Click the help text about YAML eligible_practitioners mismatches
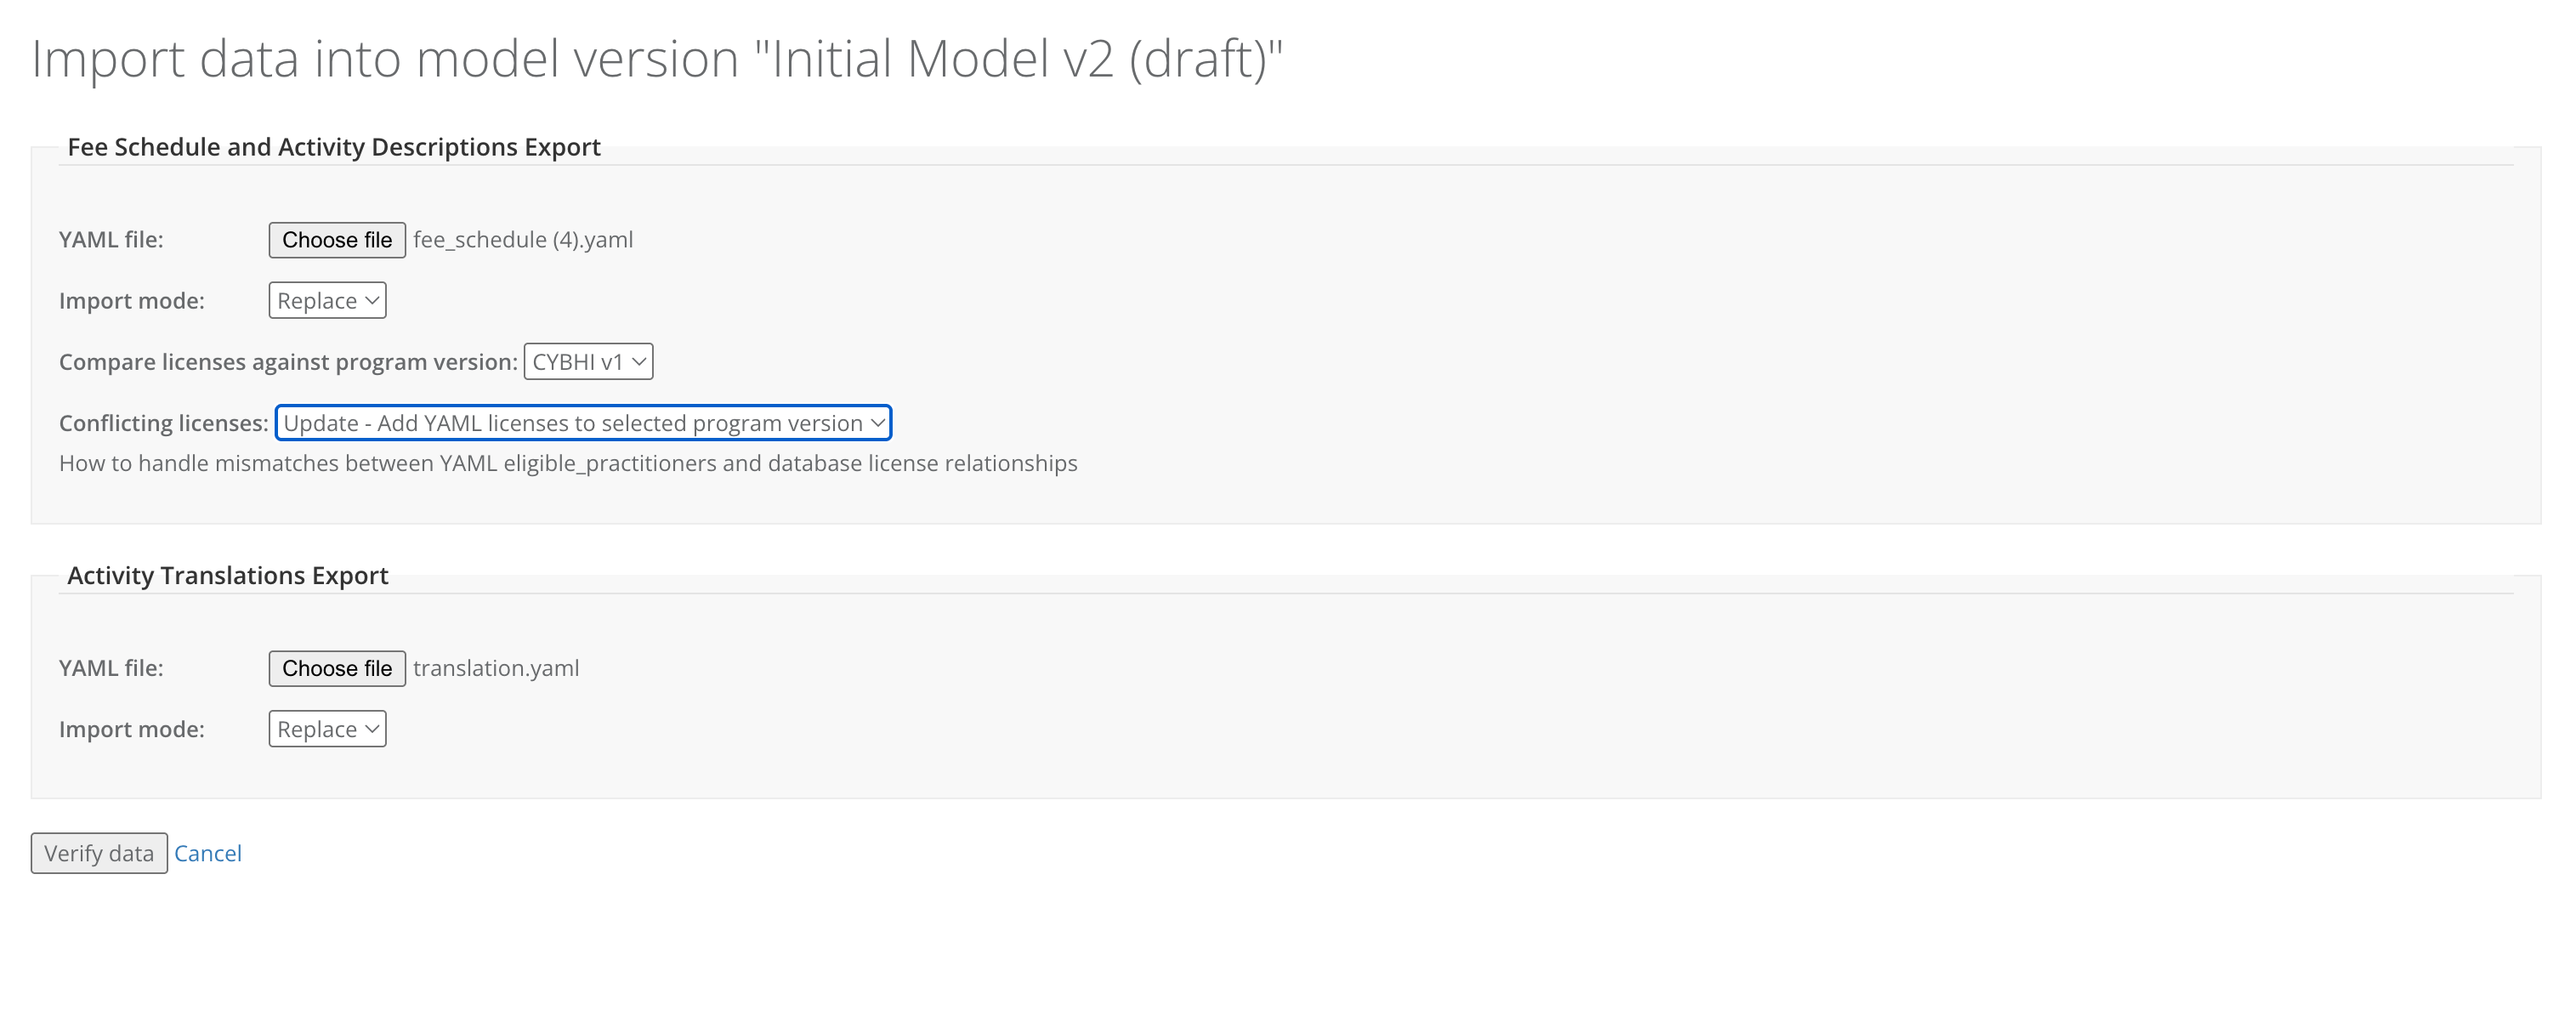The height and width of the screenshot is (1022, 2576). pyautogui.click(x=568, y=463)
